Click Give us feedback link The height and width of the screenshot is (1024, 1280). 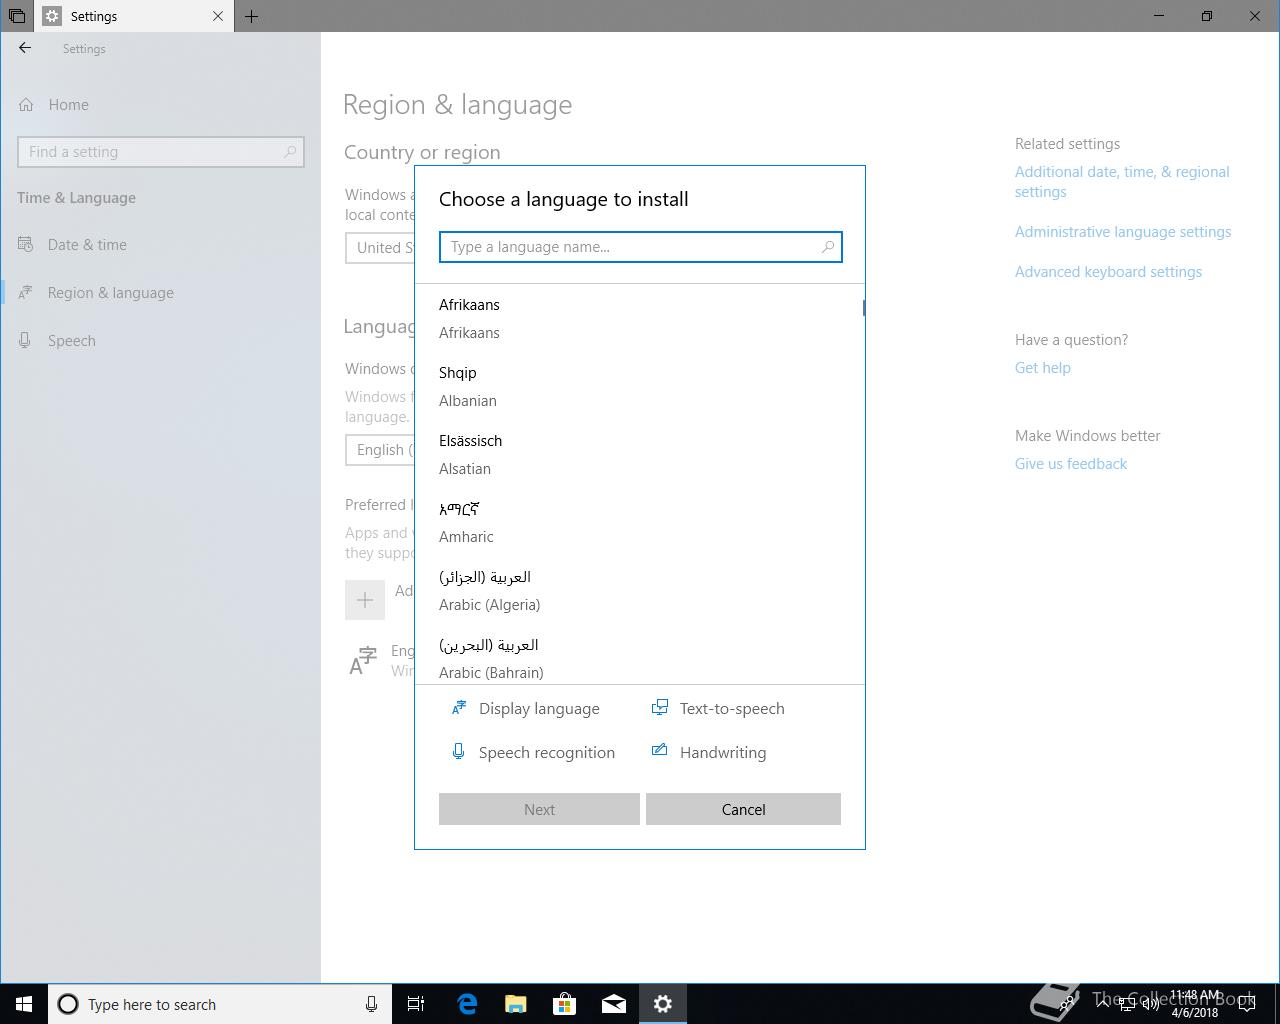coord(1071,464)
